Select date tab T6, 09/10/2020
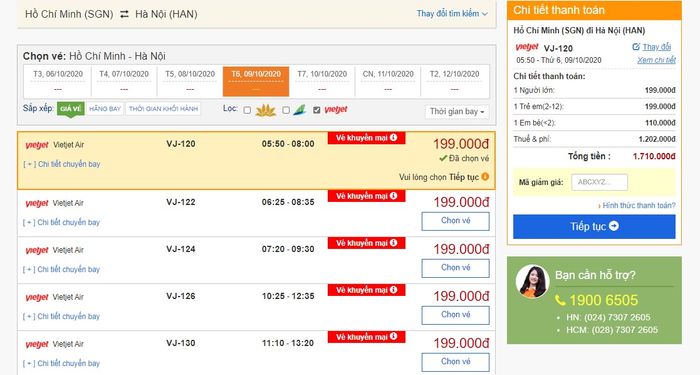The height and width of the screenshot is (375, 700). pyautogui.click(x=256, y=81)
